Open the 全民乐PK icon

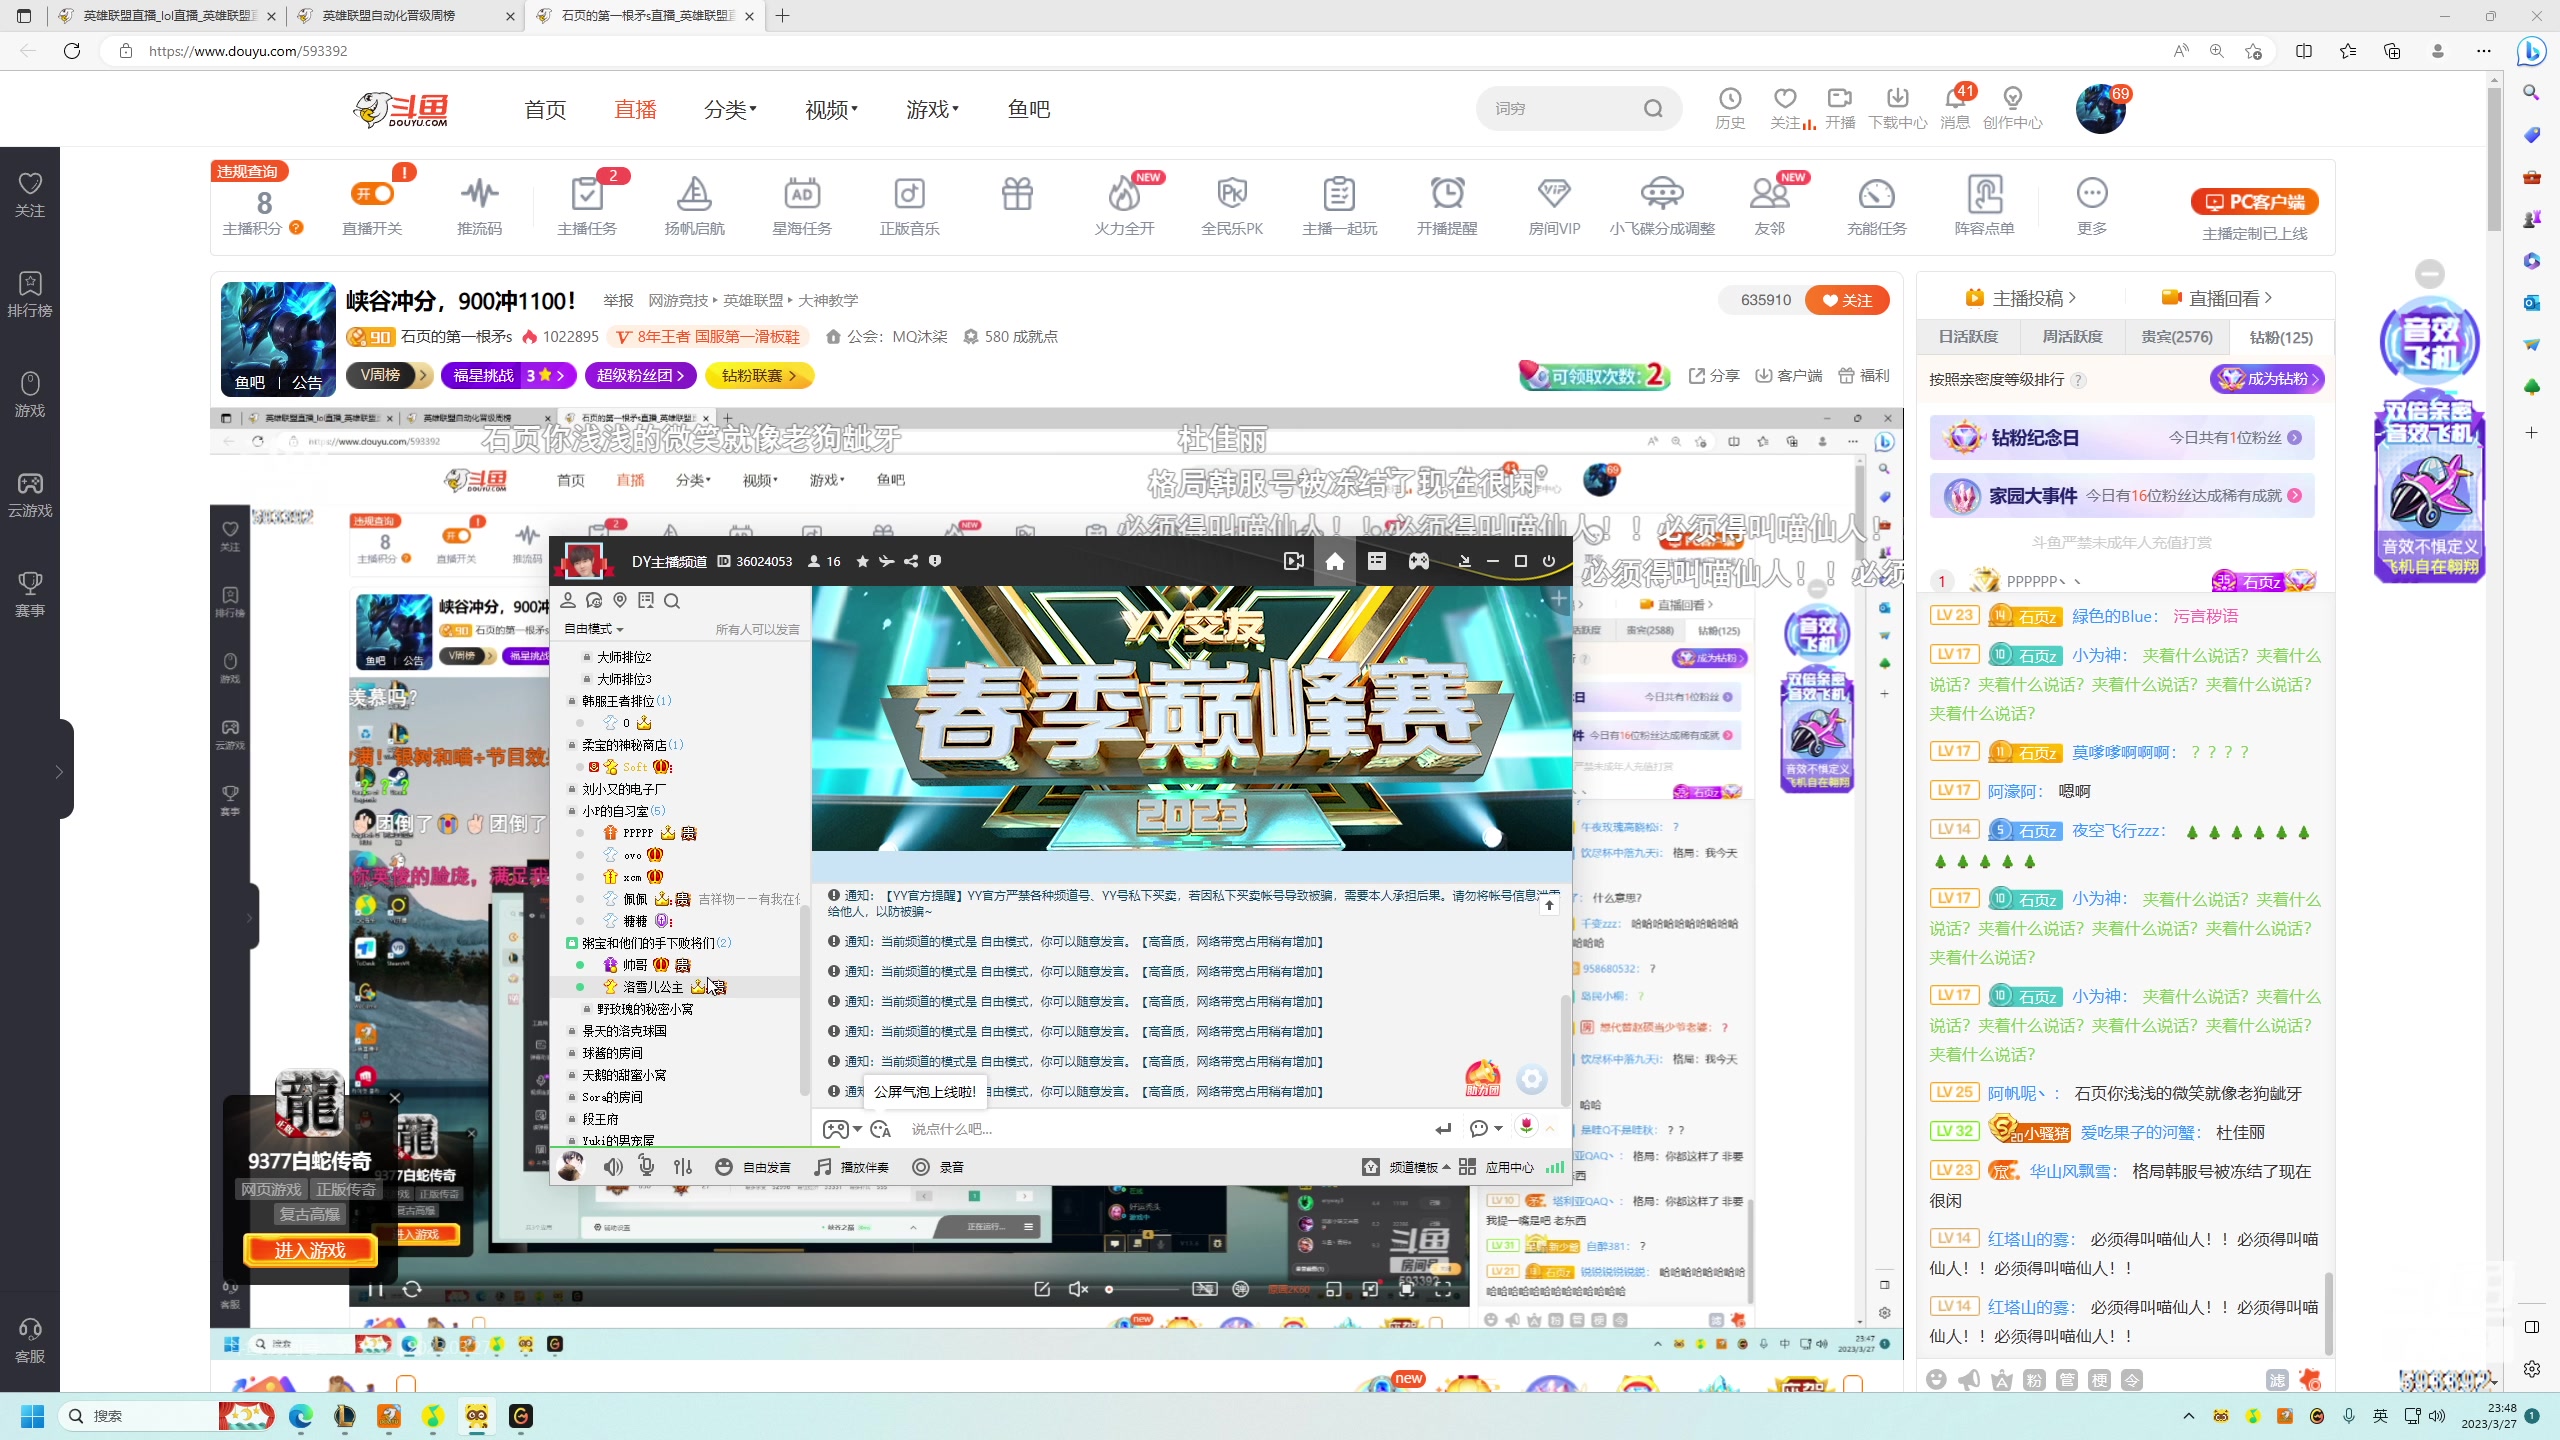pos(1232,193)
